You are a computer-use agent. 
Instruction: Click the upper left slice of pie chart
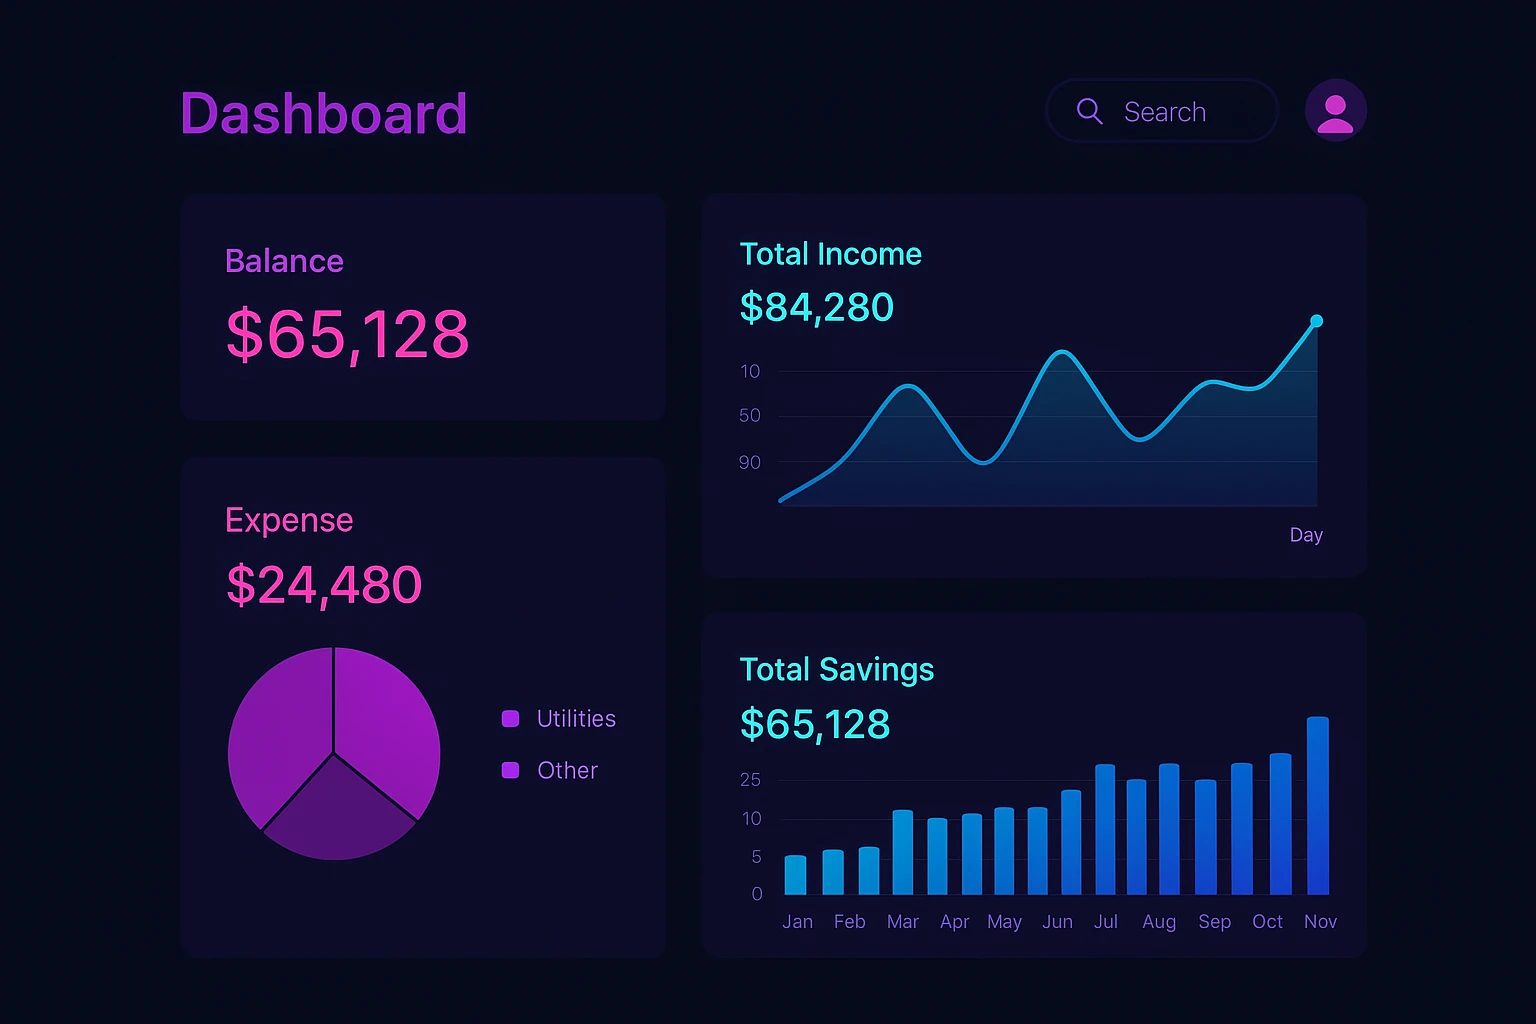coord(280,725)
